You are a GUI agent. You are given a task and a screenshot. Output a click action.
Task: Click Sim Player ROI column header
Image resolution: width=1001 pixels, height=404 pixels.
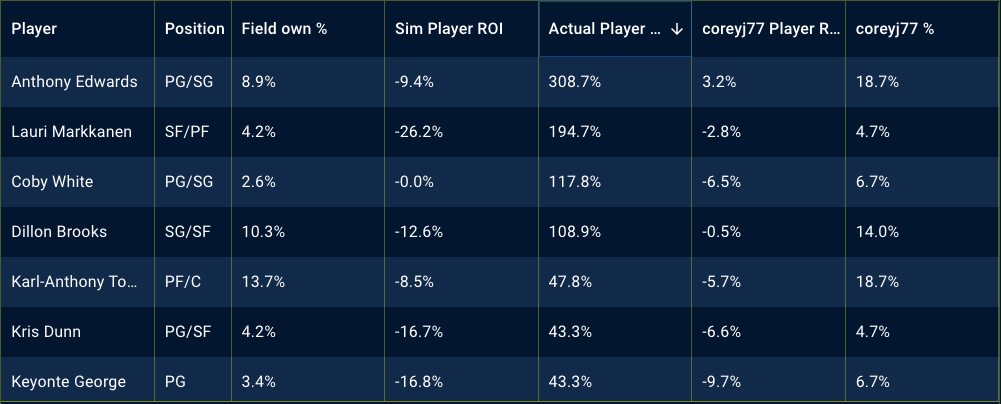point(448,29)
